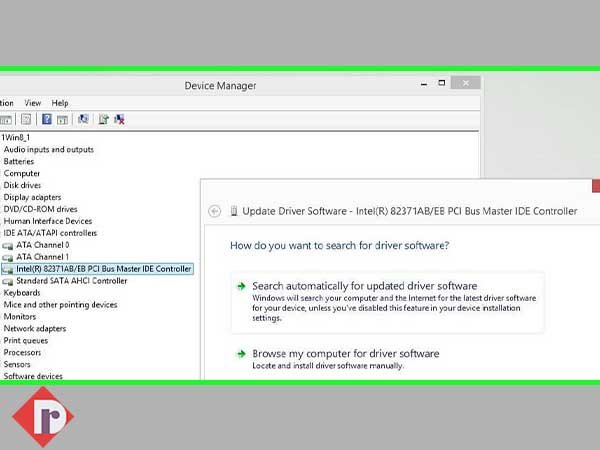Click the blue Help toolbar icon
Screen dimensions: 600x450
click(47, 119)
